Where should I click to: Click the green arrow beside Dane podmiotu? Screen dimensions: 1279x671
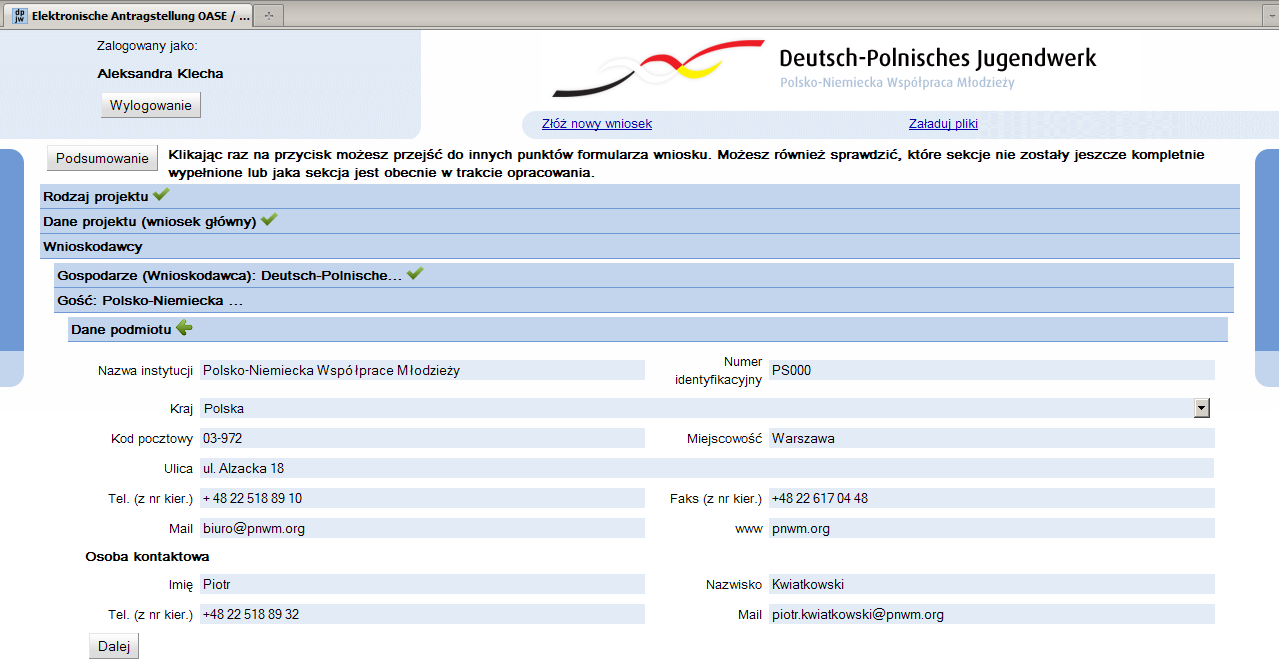coord(184,327)
